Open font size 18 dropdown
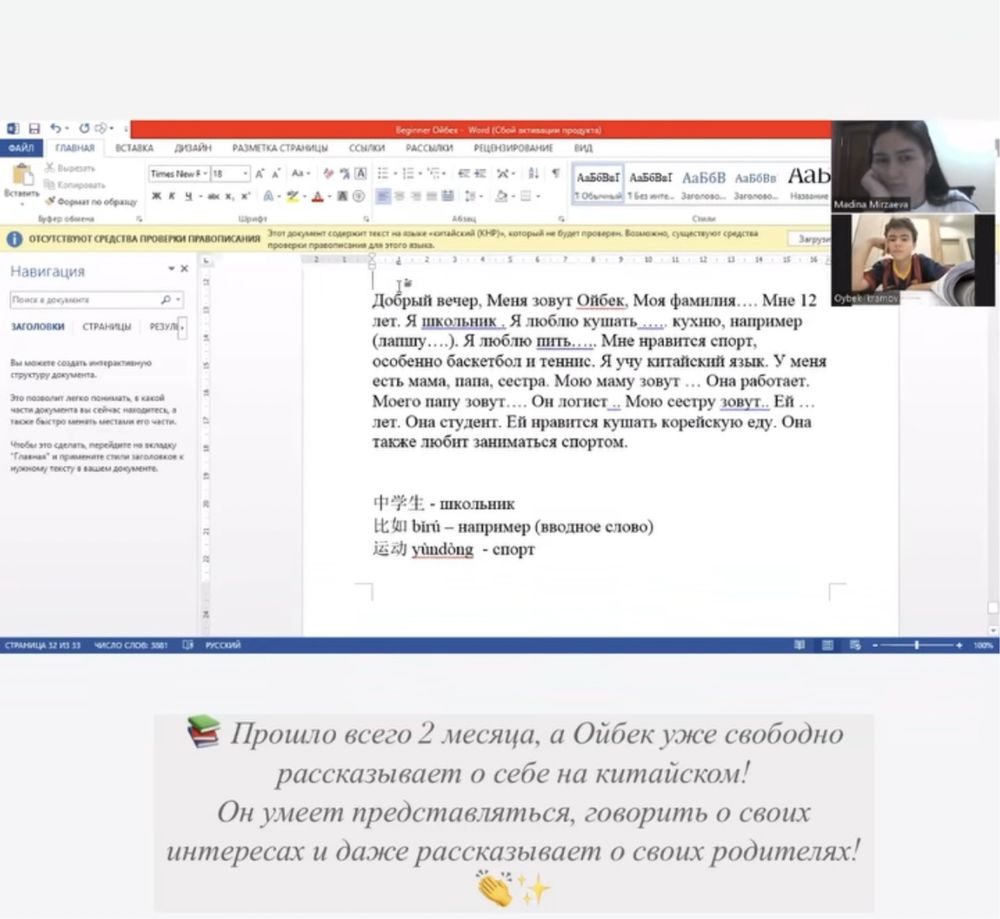The width and height of the screenshot is (1000, 919). pos(246,173)
